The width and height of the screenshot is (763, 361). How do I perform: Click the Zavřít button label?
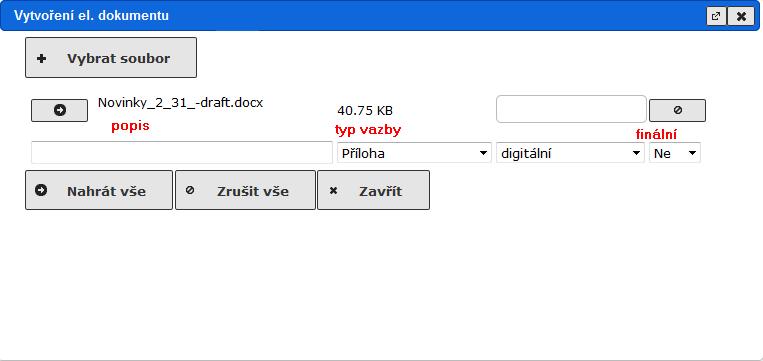tap(381, 191)
